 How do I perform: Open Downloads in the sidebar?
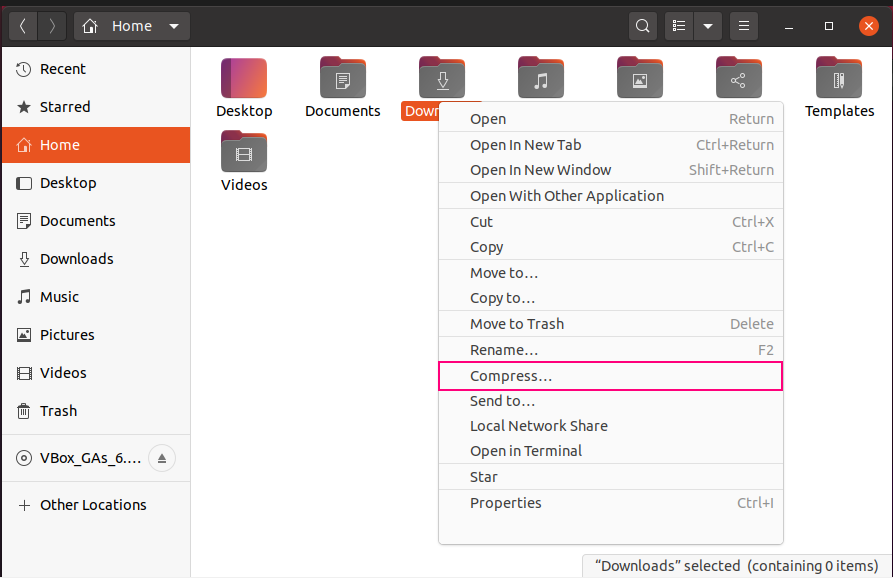[96, 259]
